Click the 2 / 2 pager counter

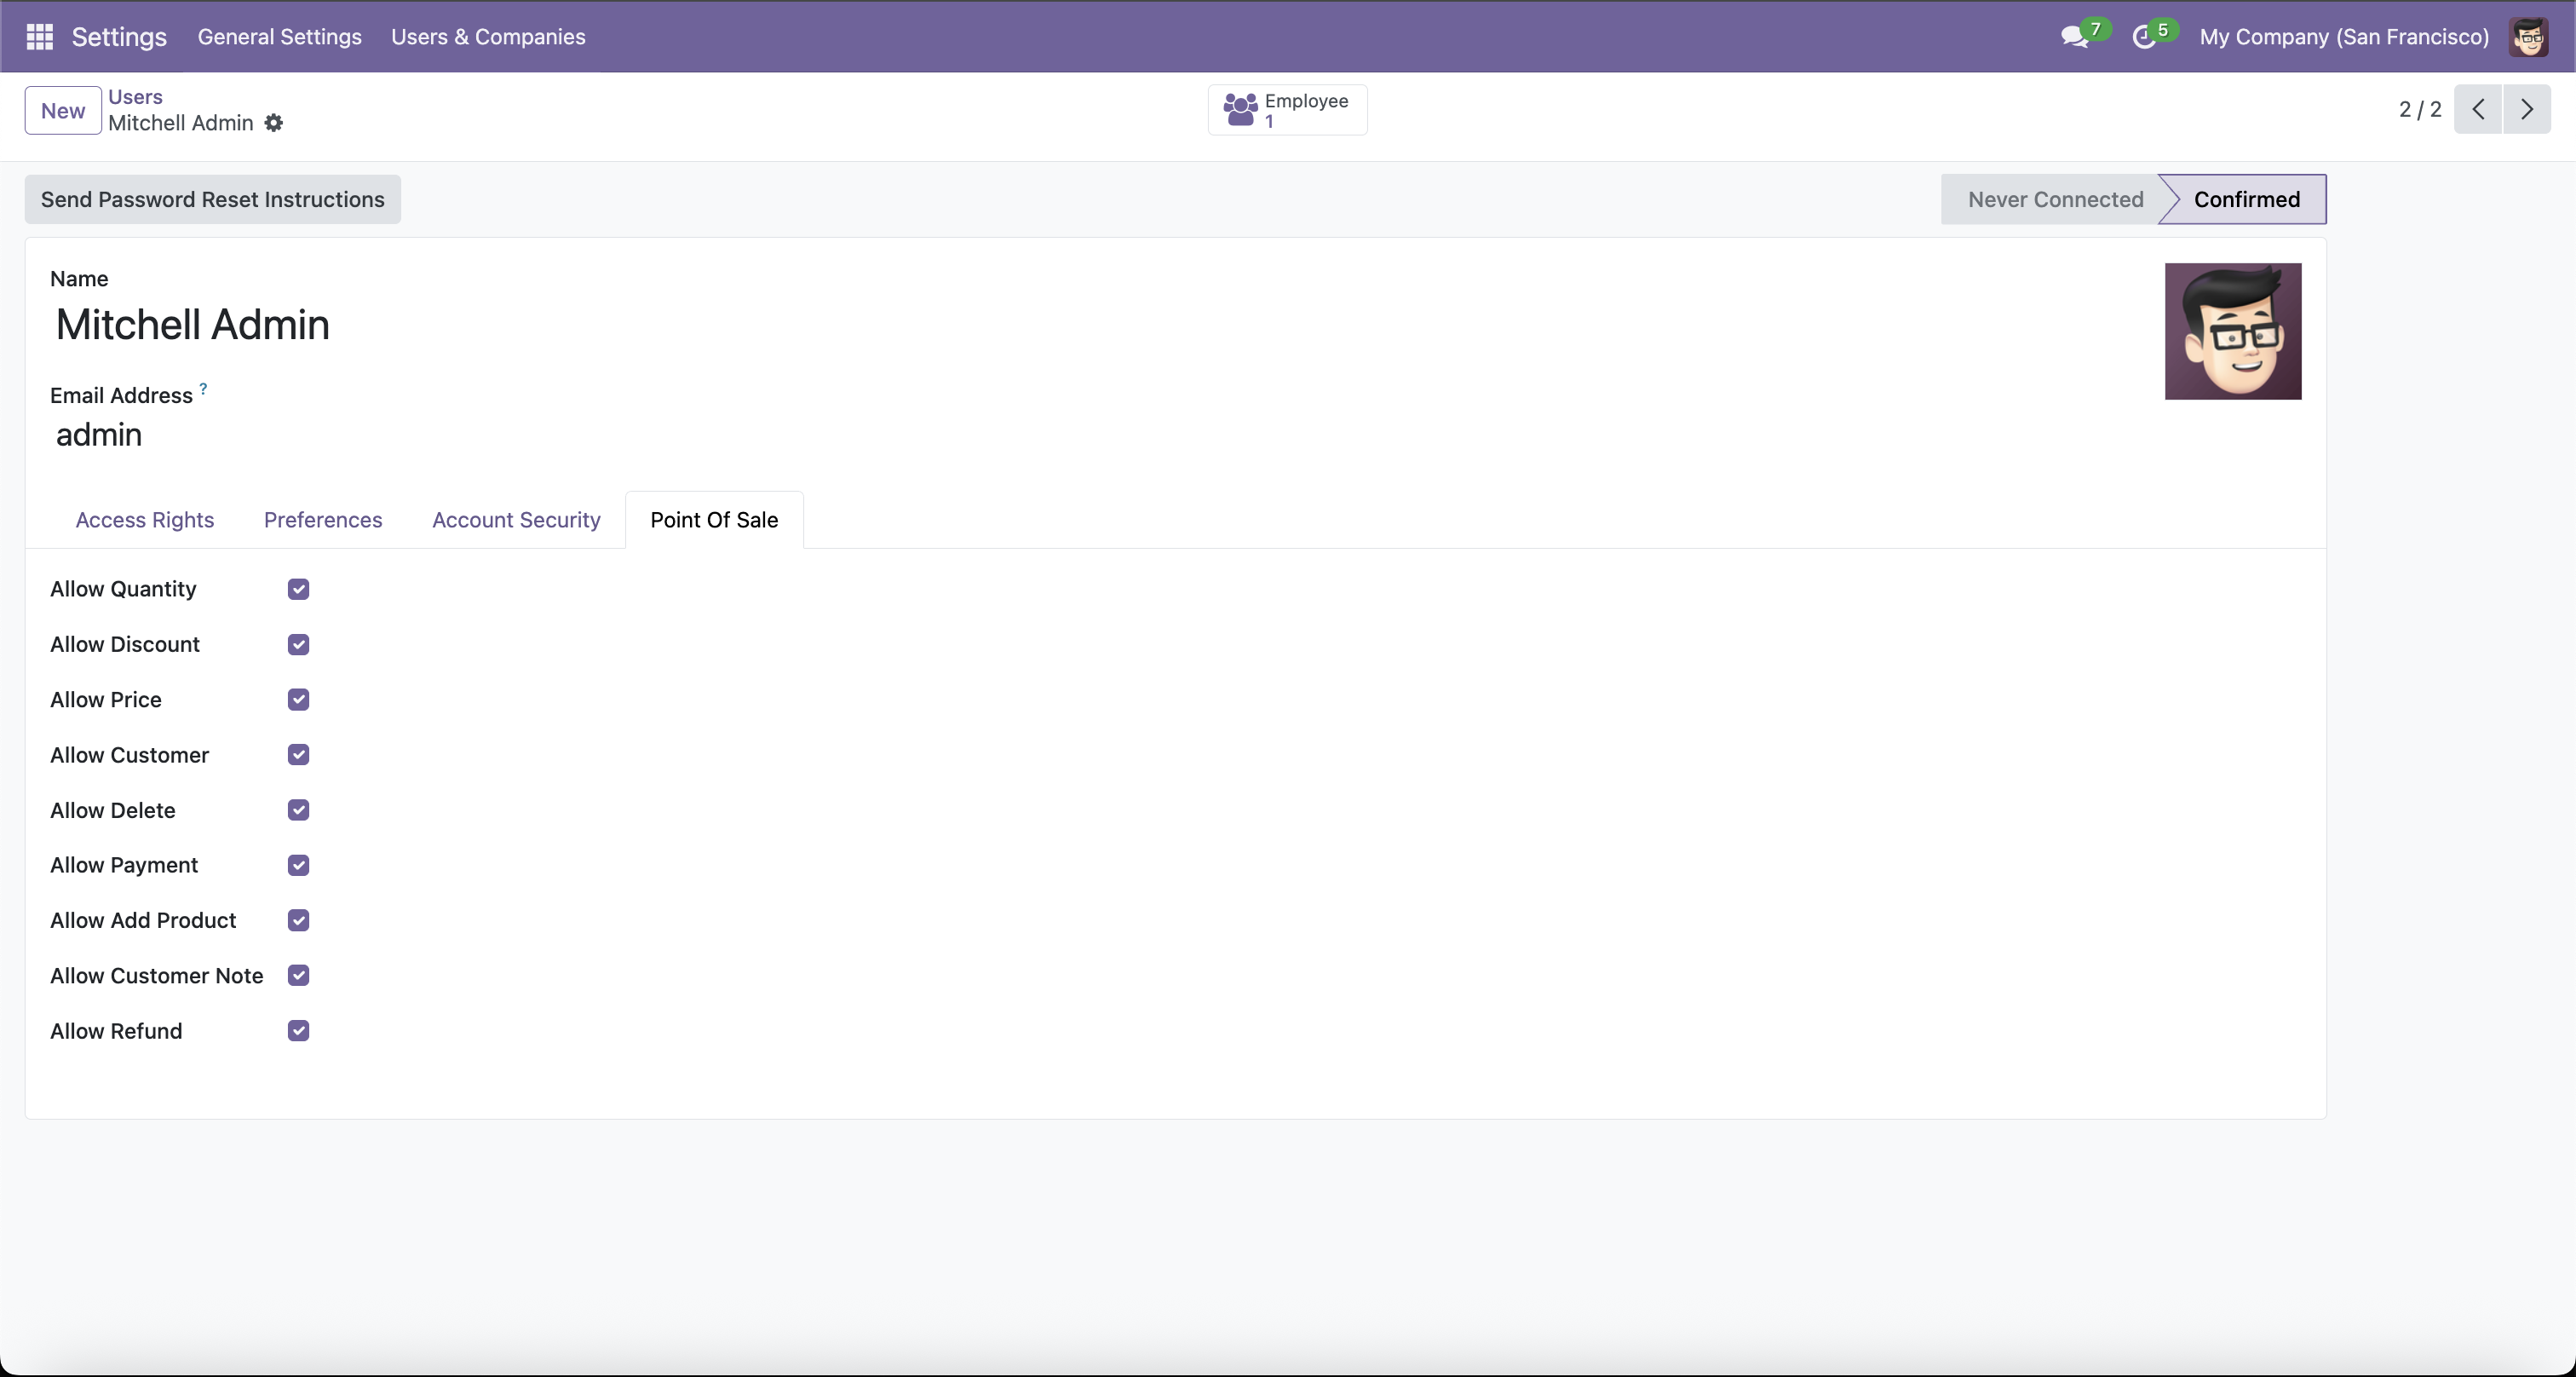click(2420, 109)
